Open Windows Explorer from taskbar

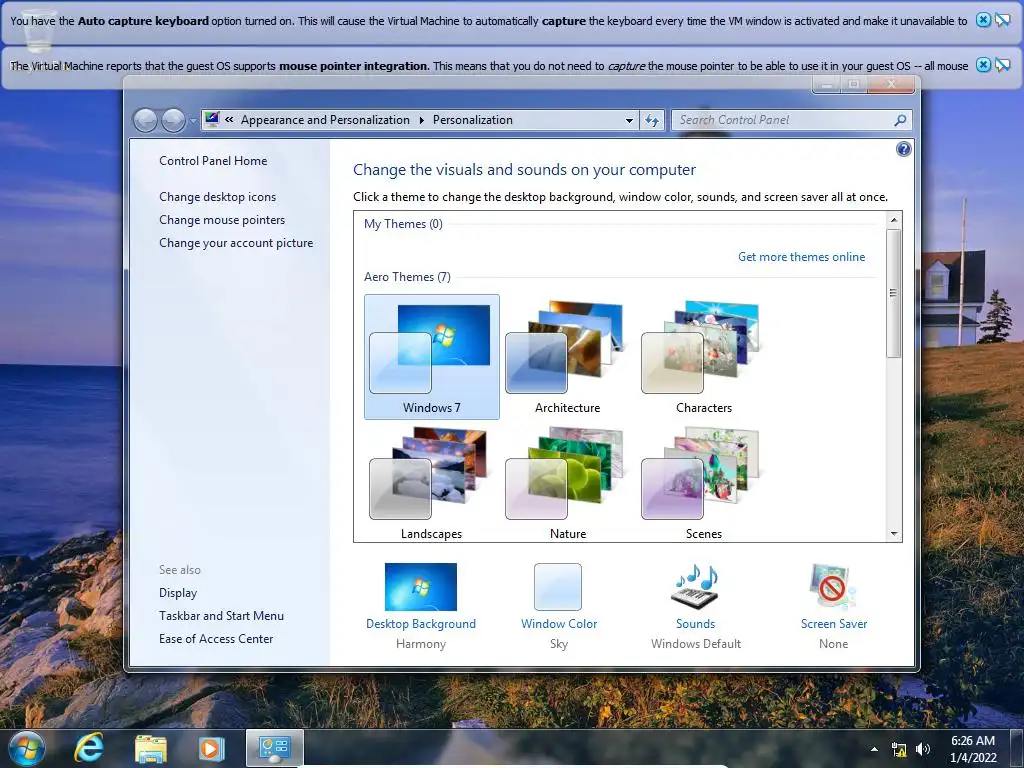tap(151, 749)
